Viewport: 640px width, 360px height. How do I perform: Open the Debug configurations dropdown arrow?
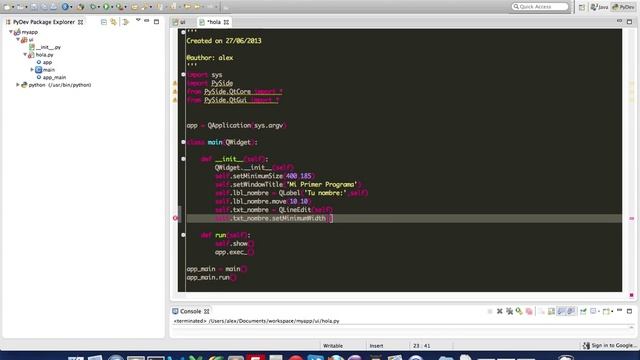coord(99,7)
